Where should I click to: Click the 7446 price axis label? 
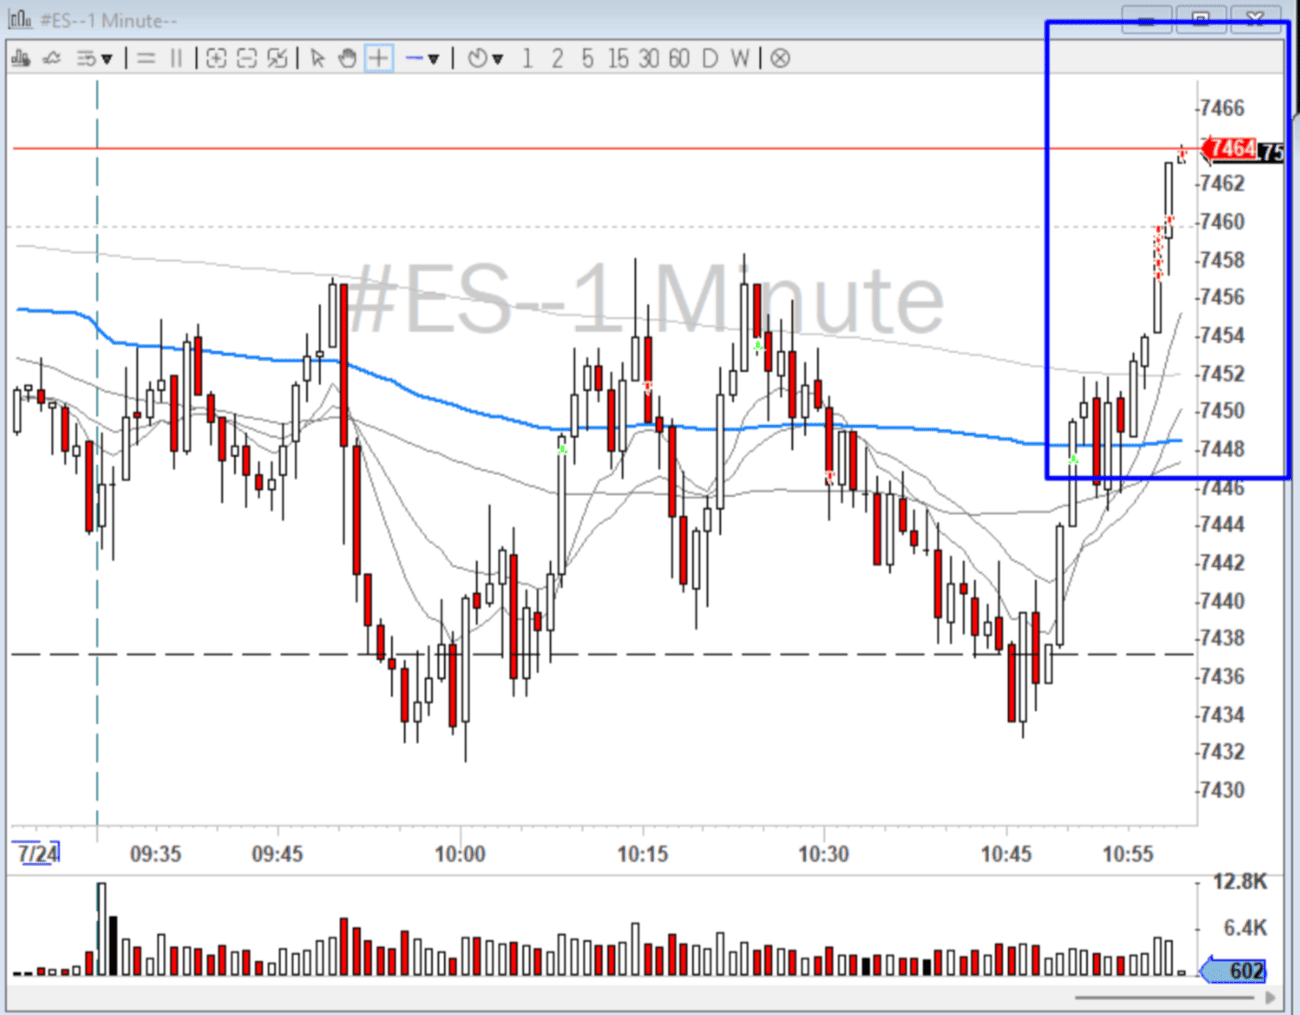click(1222, 487)
